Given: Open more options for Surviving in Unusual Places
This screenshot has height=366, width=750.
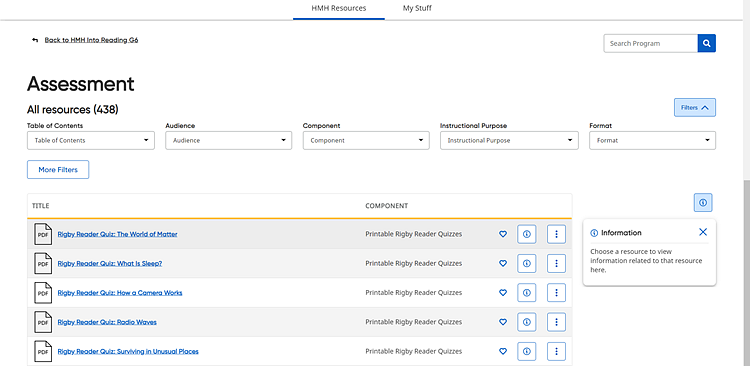Looking at the screenshot, I should coord(556,351).
